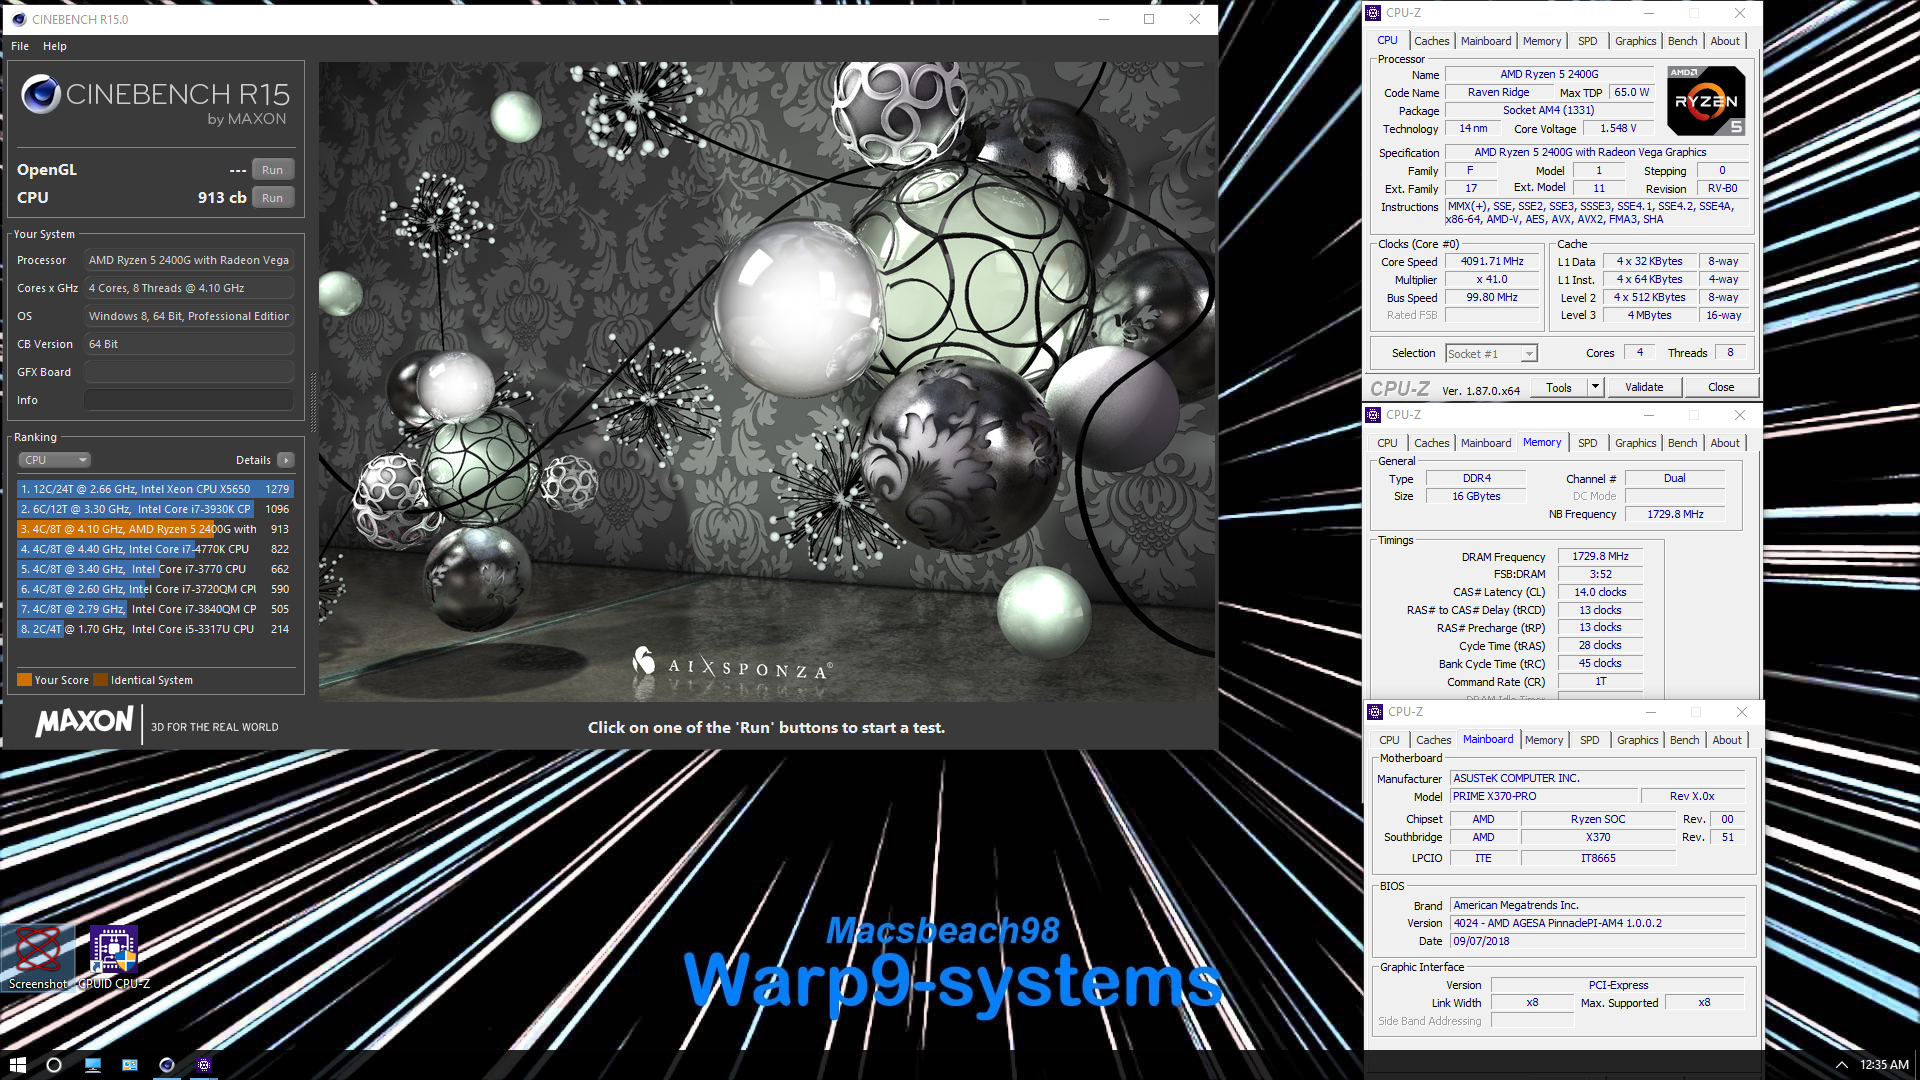Open SPD tab in the Memory CPU-Z window
This screenshot has height=1080, width=1920.
(1587, 443)
